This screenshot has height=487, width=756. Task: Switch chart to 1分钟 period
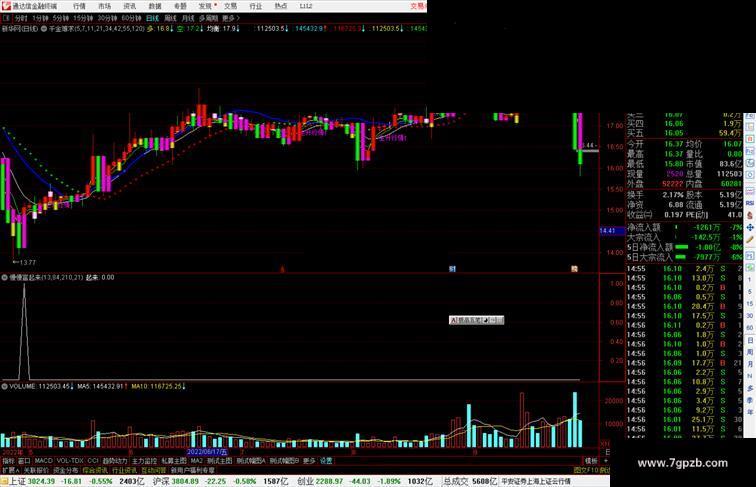pyautogui.click(x=40, y=18)
